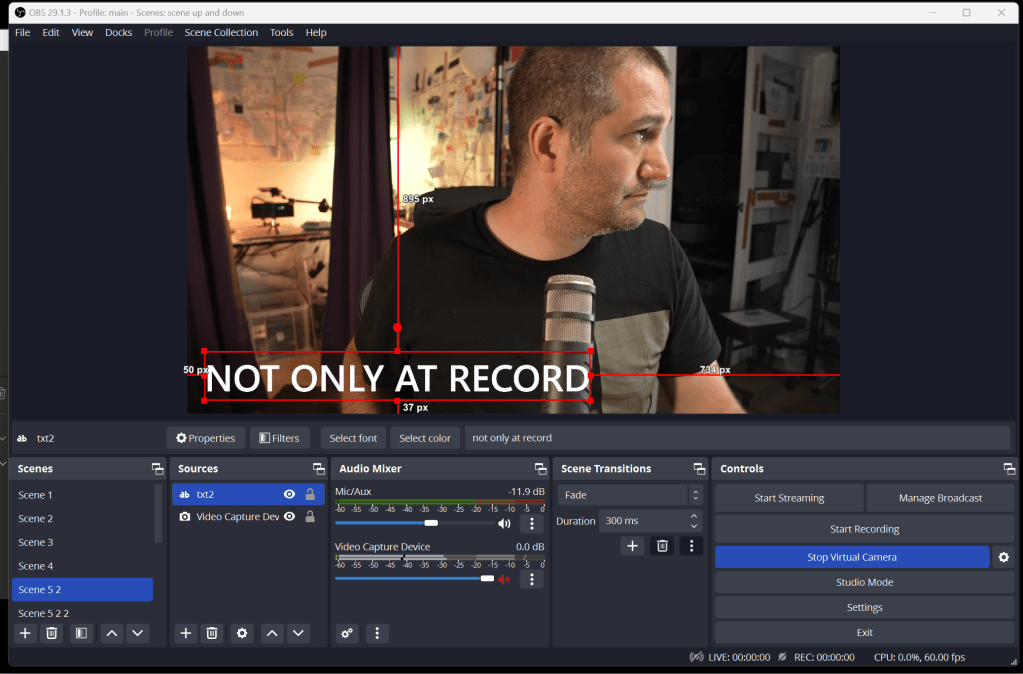Open the View menu

(x=82, y=33)
